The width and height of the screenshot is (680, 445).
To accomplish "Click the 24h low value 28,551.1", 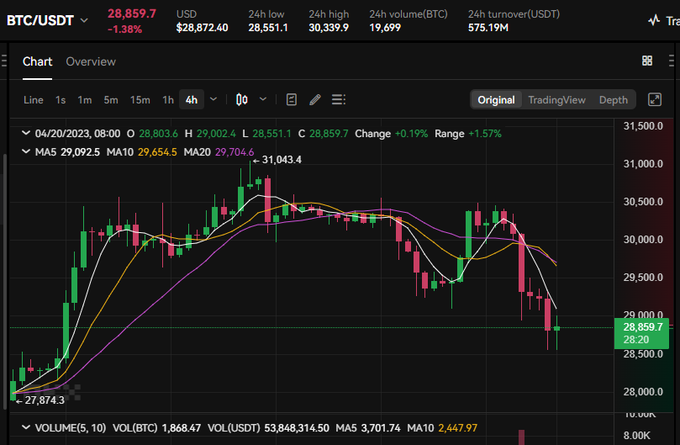I will click(268, 28).
